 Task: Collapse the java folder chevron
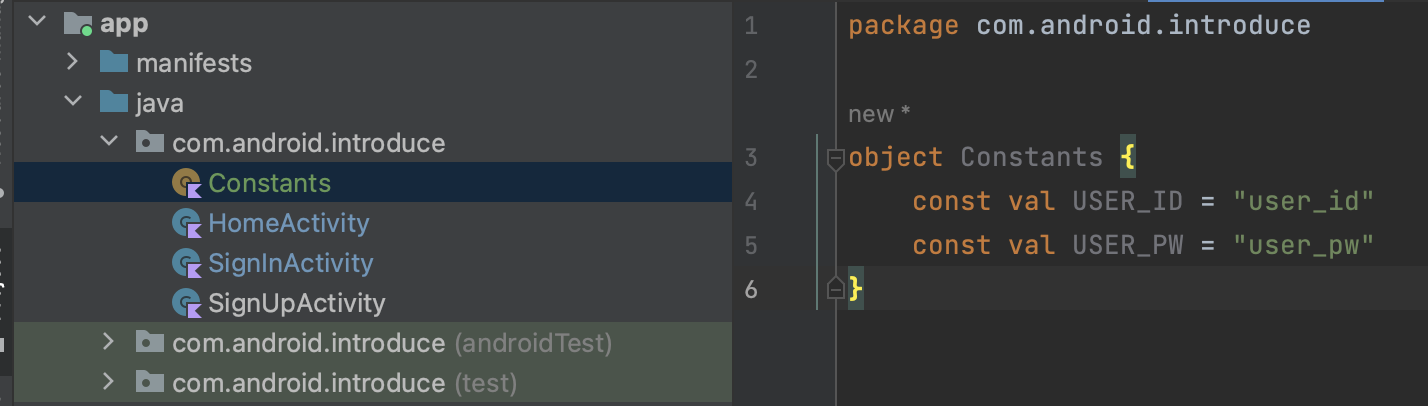[x=72, y=102]
